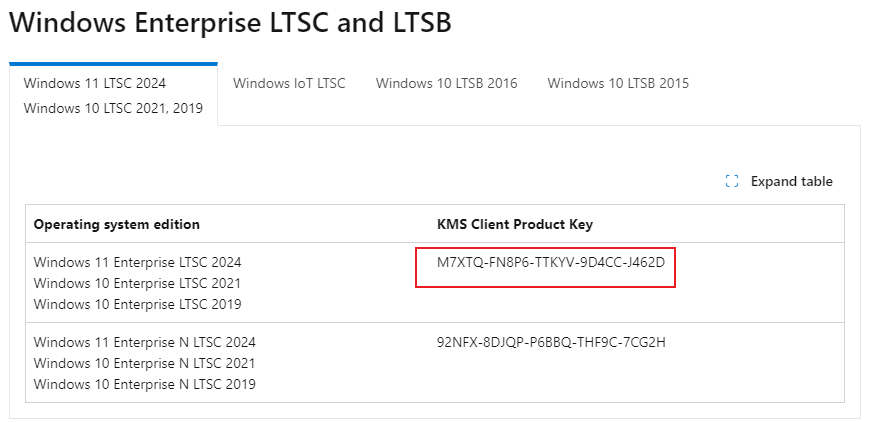Image resolution: width=869 pixels, height=422 pixels.
Task: Click 'Windows 10 LTSC 2021, 2019' tab subtitle line
Action: [113, 108]
